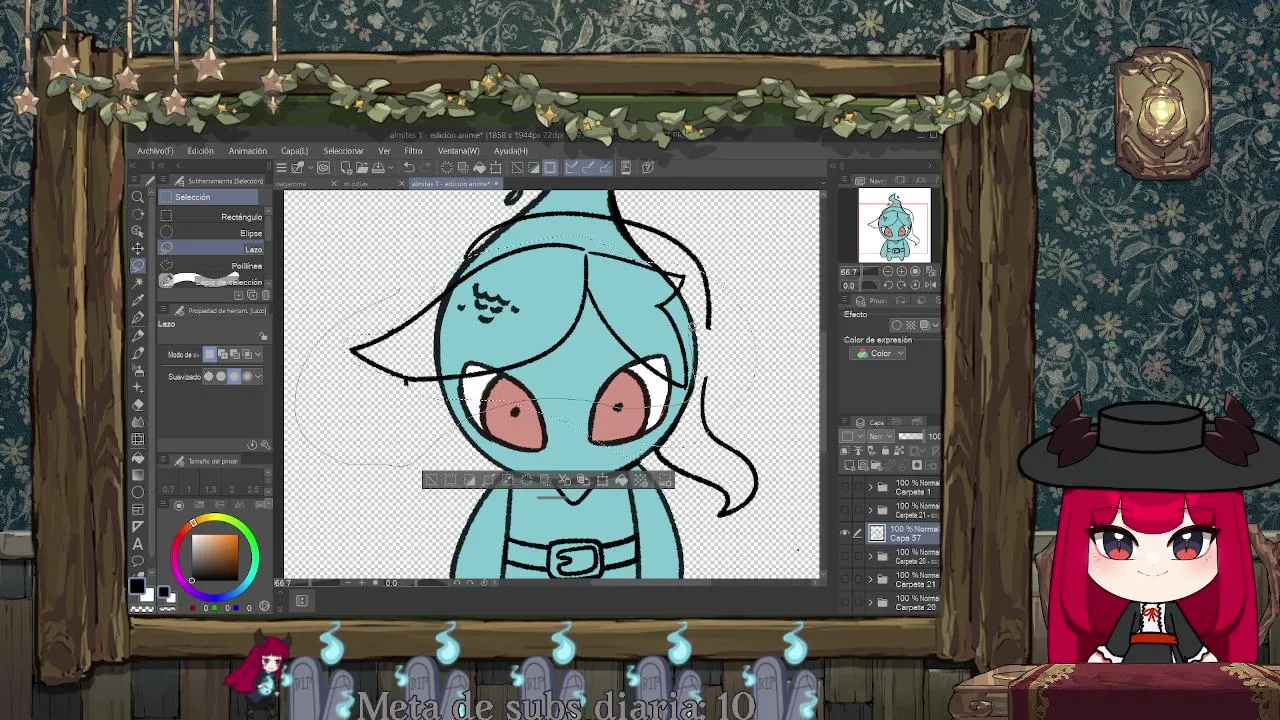Select the Eraser tool
The height and width of the screenshot is (720, 1280).
tap(138, 405)
